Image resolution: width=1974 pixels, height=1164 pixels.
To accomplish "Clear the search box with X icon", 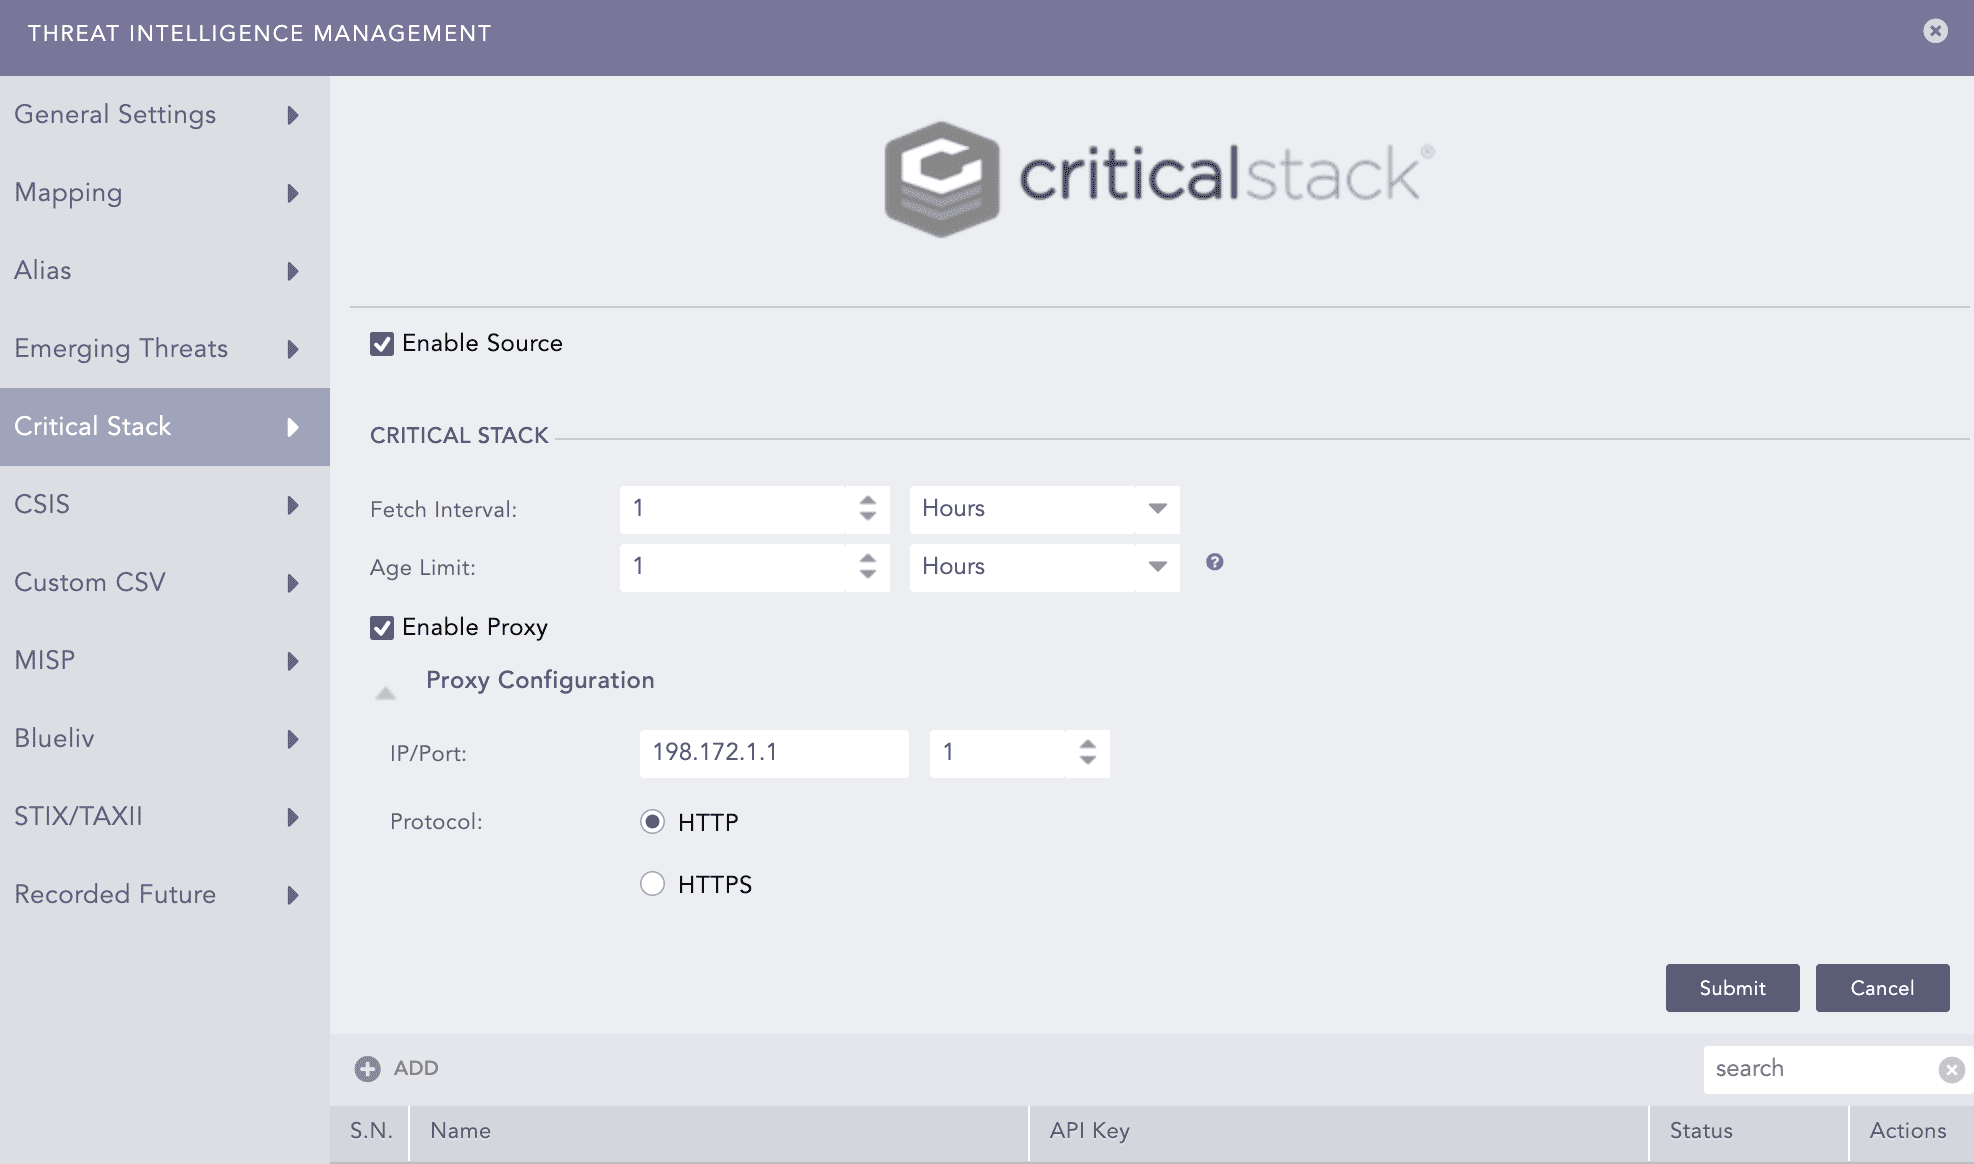I will 1950,1070.
